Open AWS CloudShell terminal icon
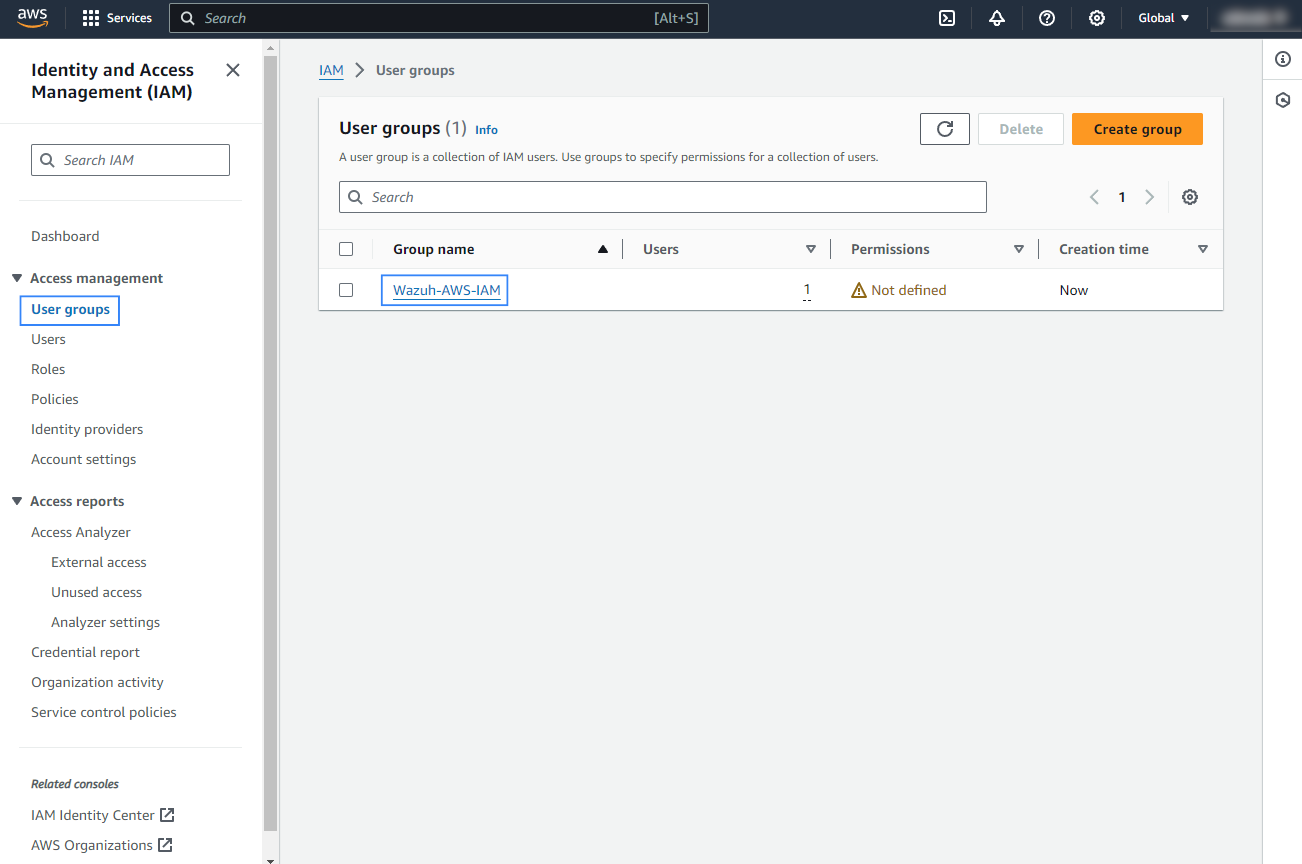1302x864 pixels. 946,18
